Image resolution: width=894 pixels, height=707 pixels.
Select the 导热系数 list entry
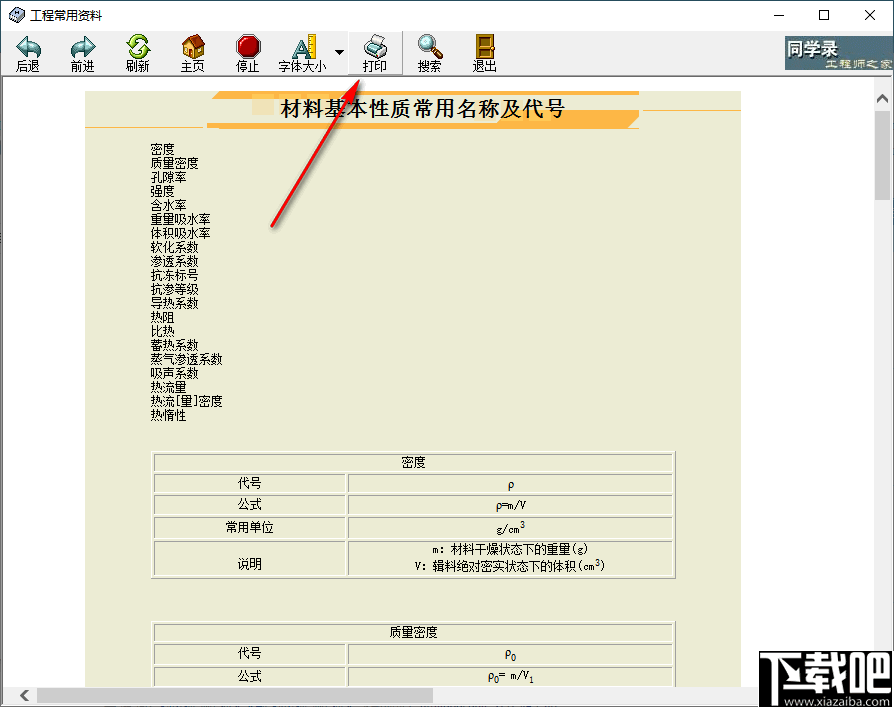174,303
